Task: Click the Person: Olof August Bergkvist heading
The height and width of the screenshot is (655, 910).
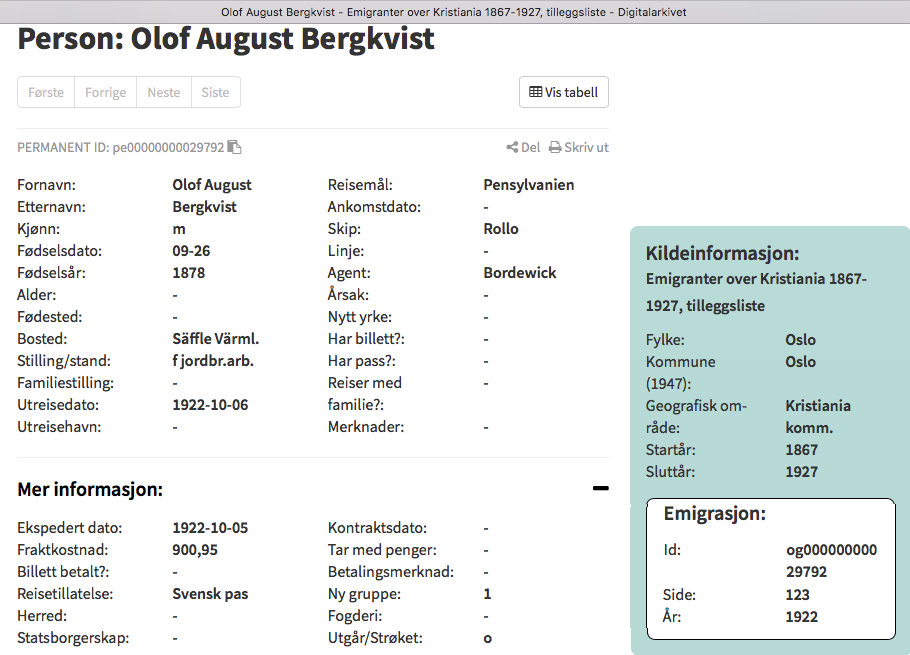Action: coord(226,39)
